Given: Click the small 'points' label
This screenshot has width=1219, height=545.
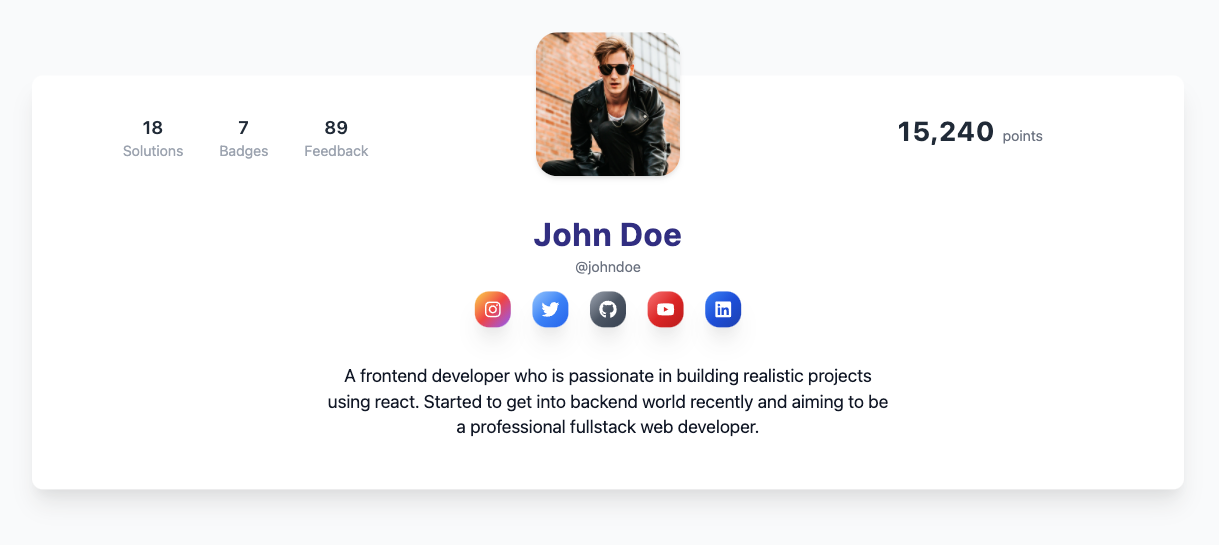Looking at the screenshot, I should (1022, 136).
